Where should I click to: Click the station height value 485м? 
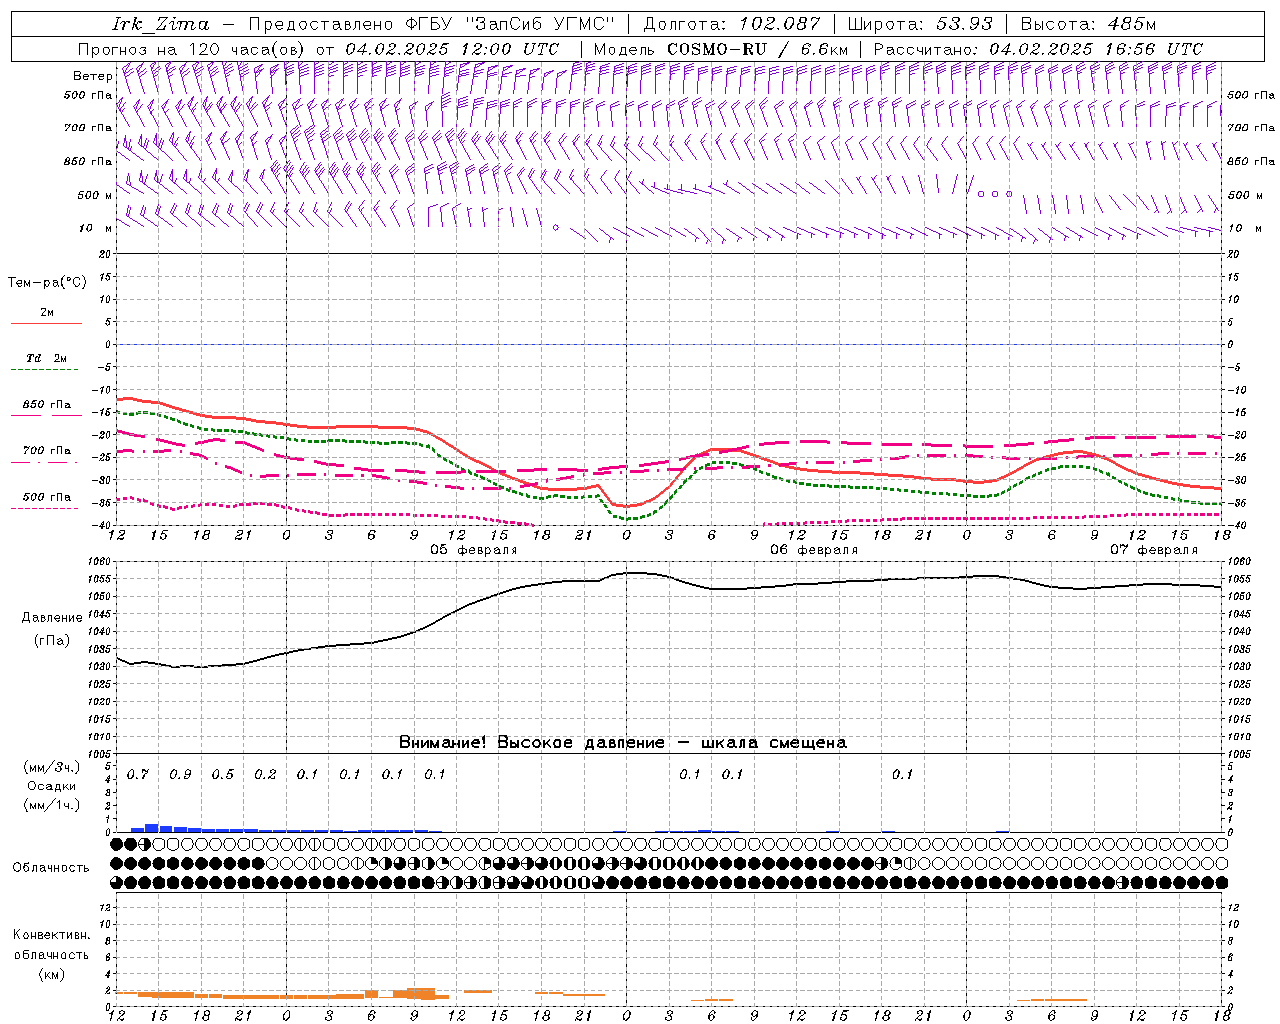click(x=1132, y=24)
